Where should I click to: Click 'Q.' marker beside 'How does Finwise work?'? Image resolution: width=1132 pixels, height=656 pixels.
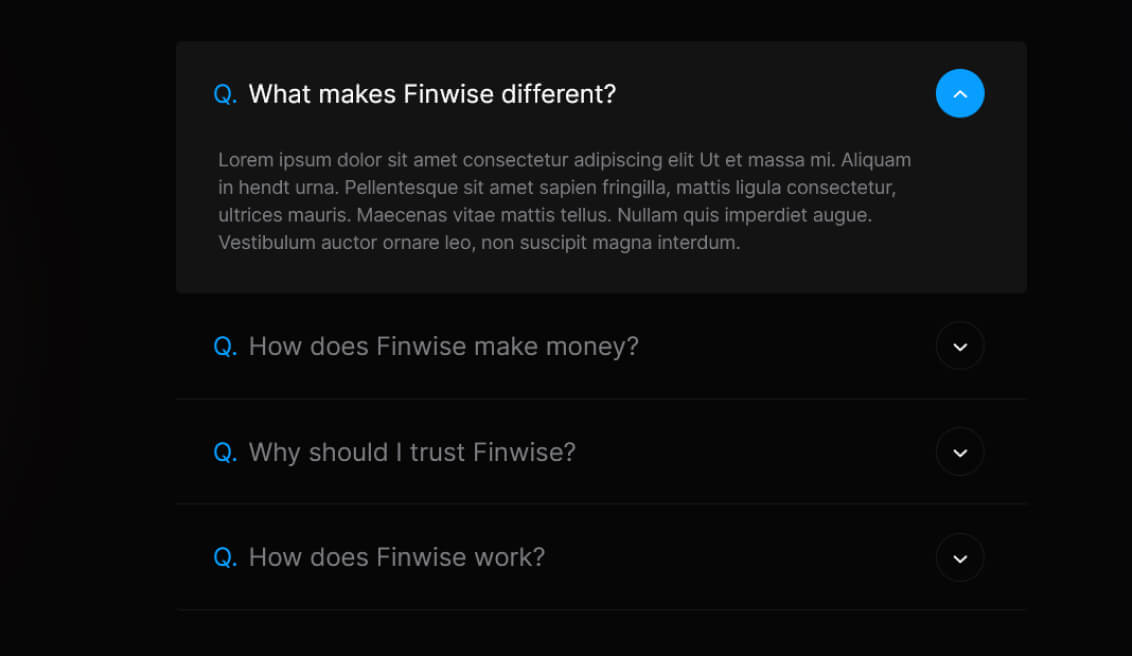tap(225, 557)
